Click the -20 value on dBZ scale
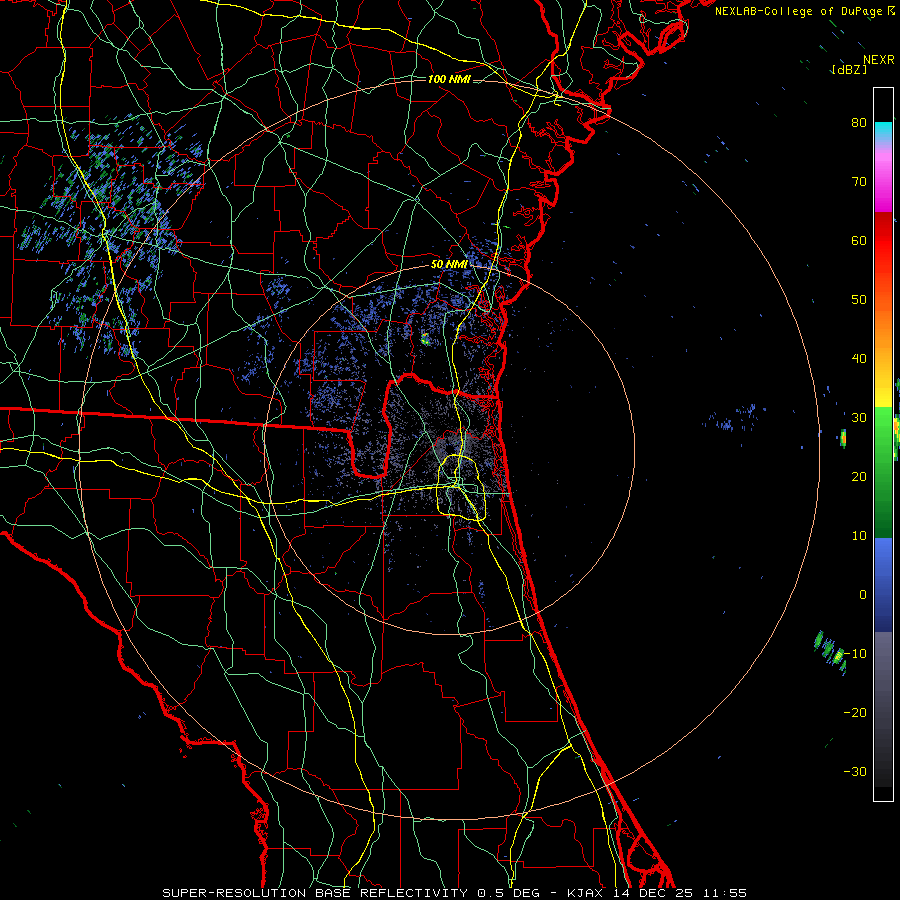900x900 pixels. (855, 712)
